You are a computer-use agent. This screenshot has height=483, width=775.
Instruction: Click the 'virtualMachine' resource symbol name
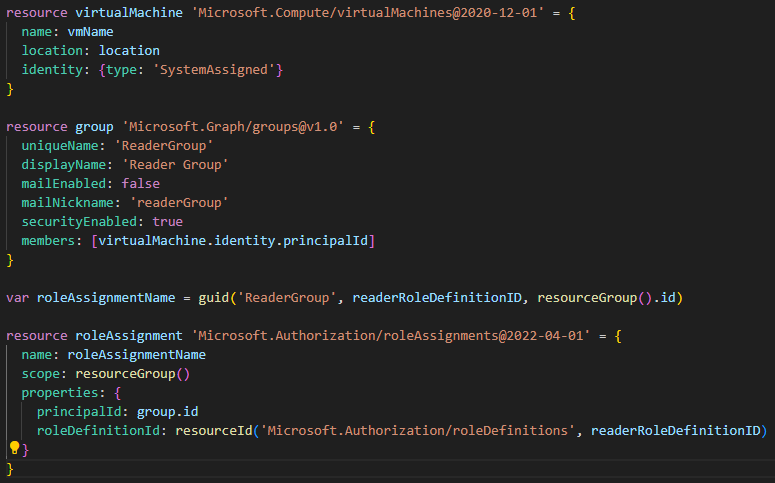tap(129, 12)
